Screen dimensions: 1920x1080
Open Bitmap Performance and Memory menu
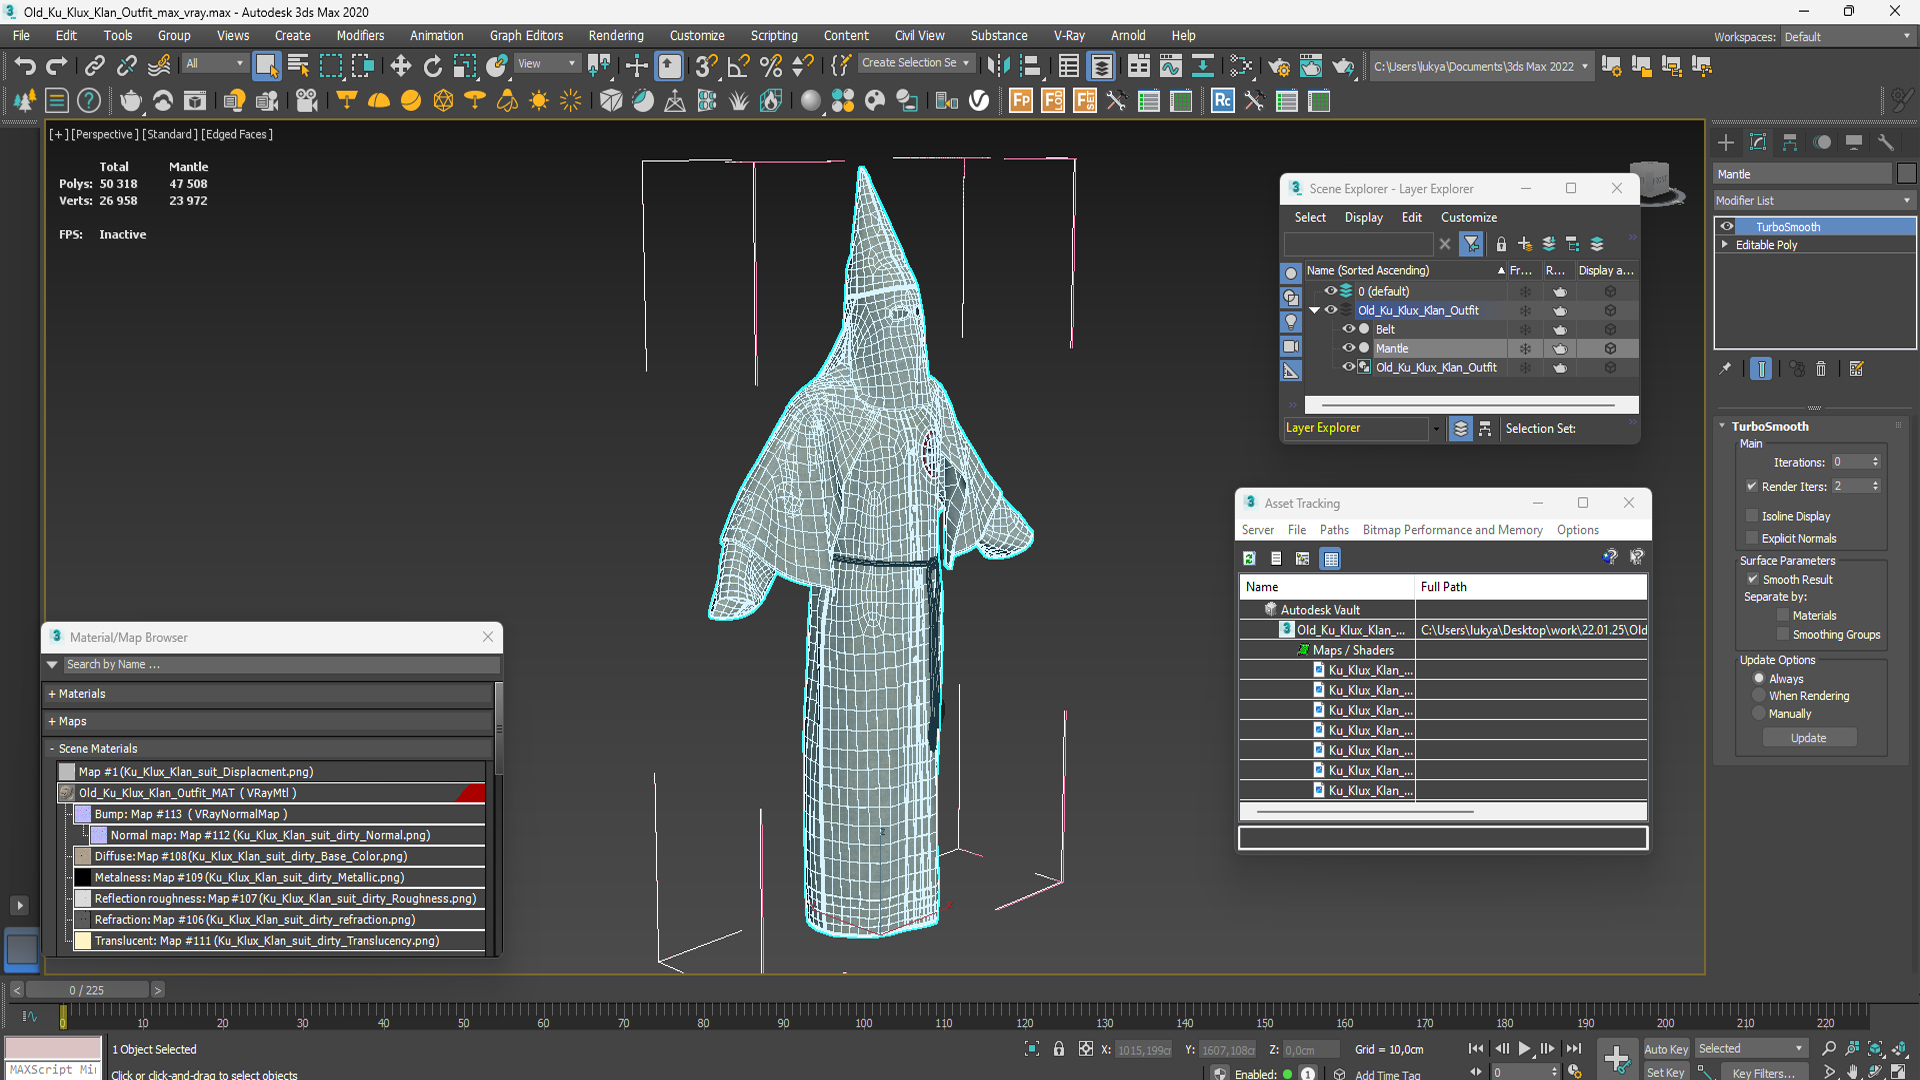point(1452,530)
